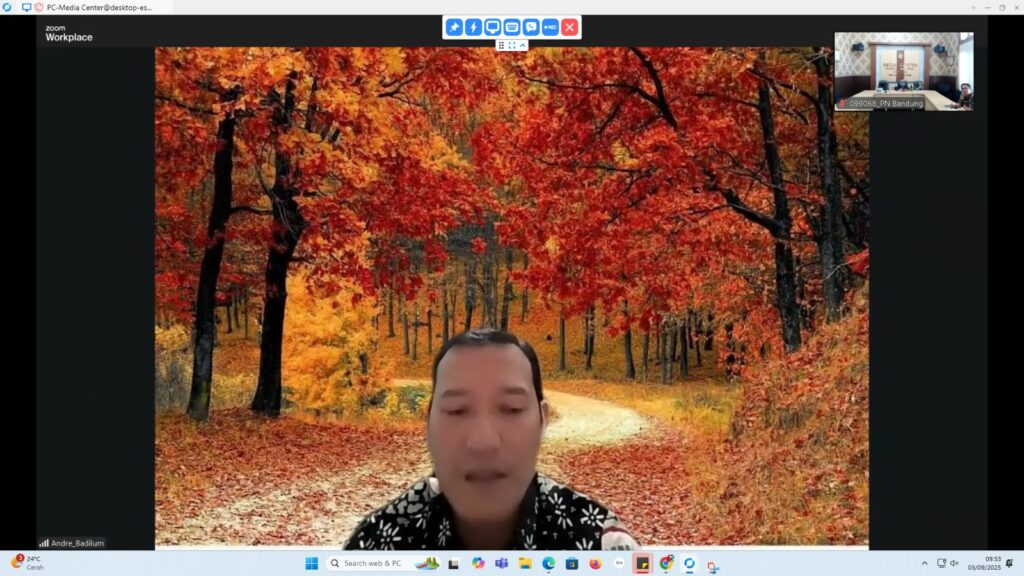Open the Windows Start menu

(x=312, y=563)
